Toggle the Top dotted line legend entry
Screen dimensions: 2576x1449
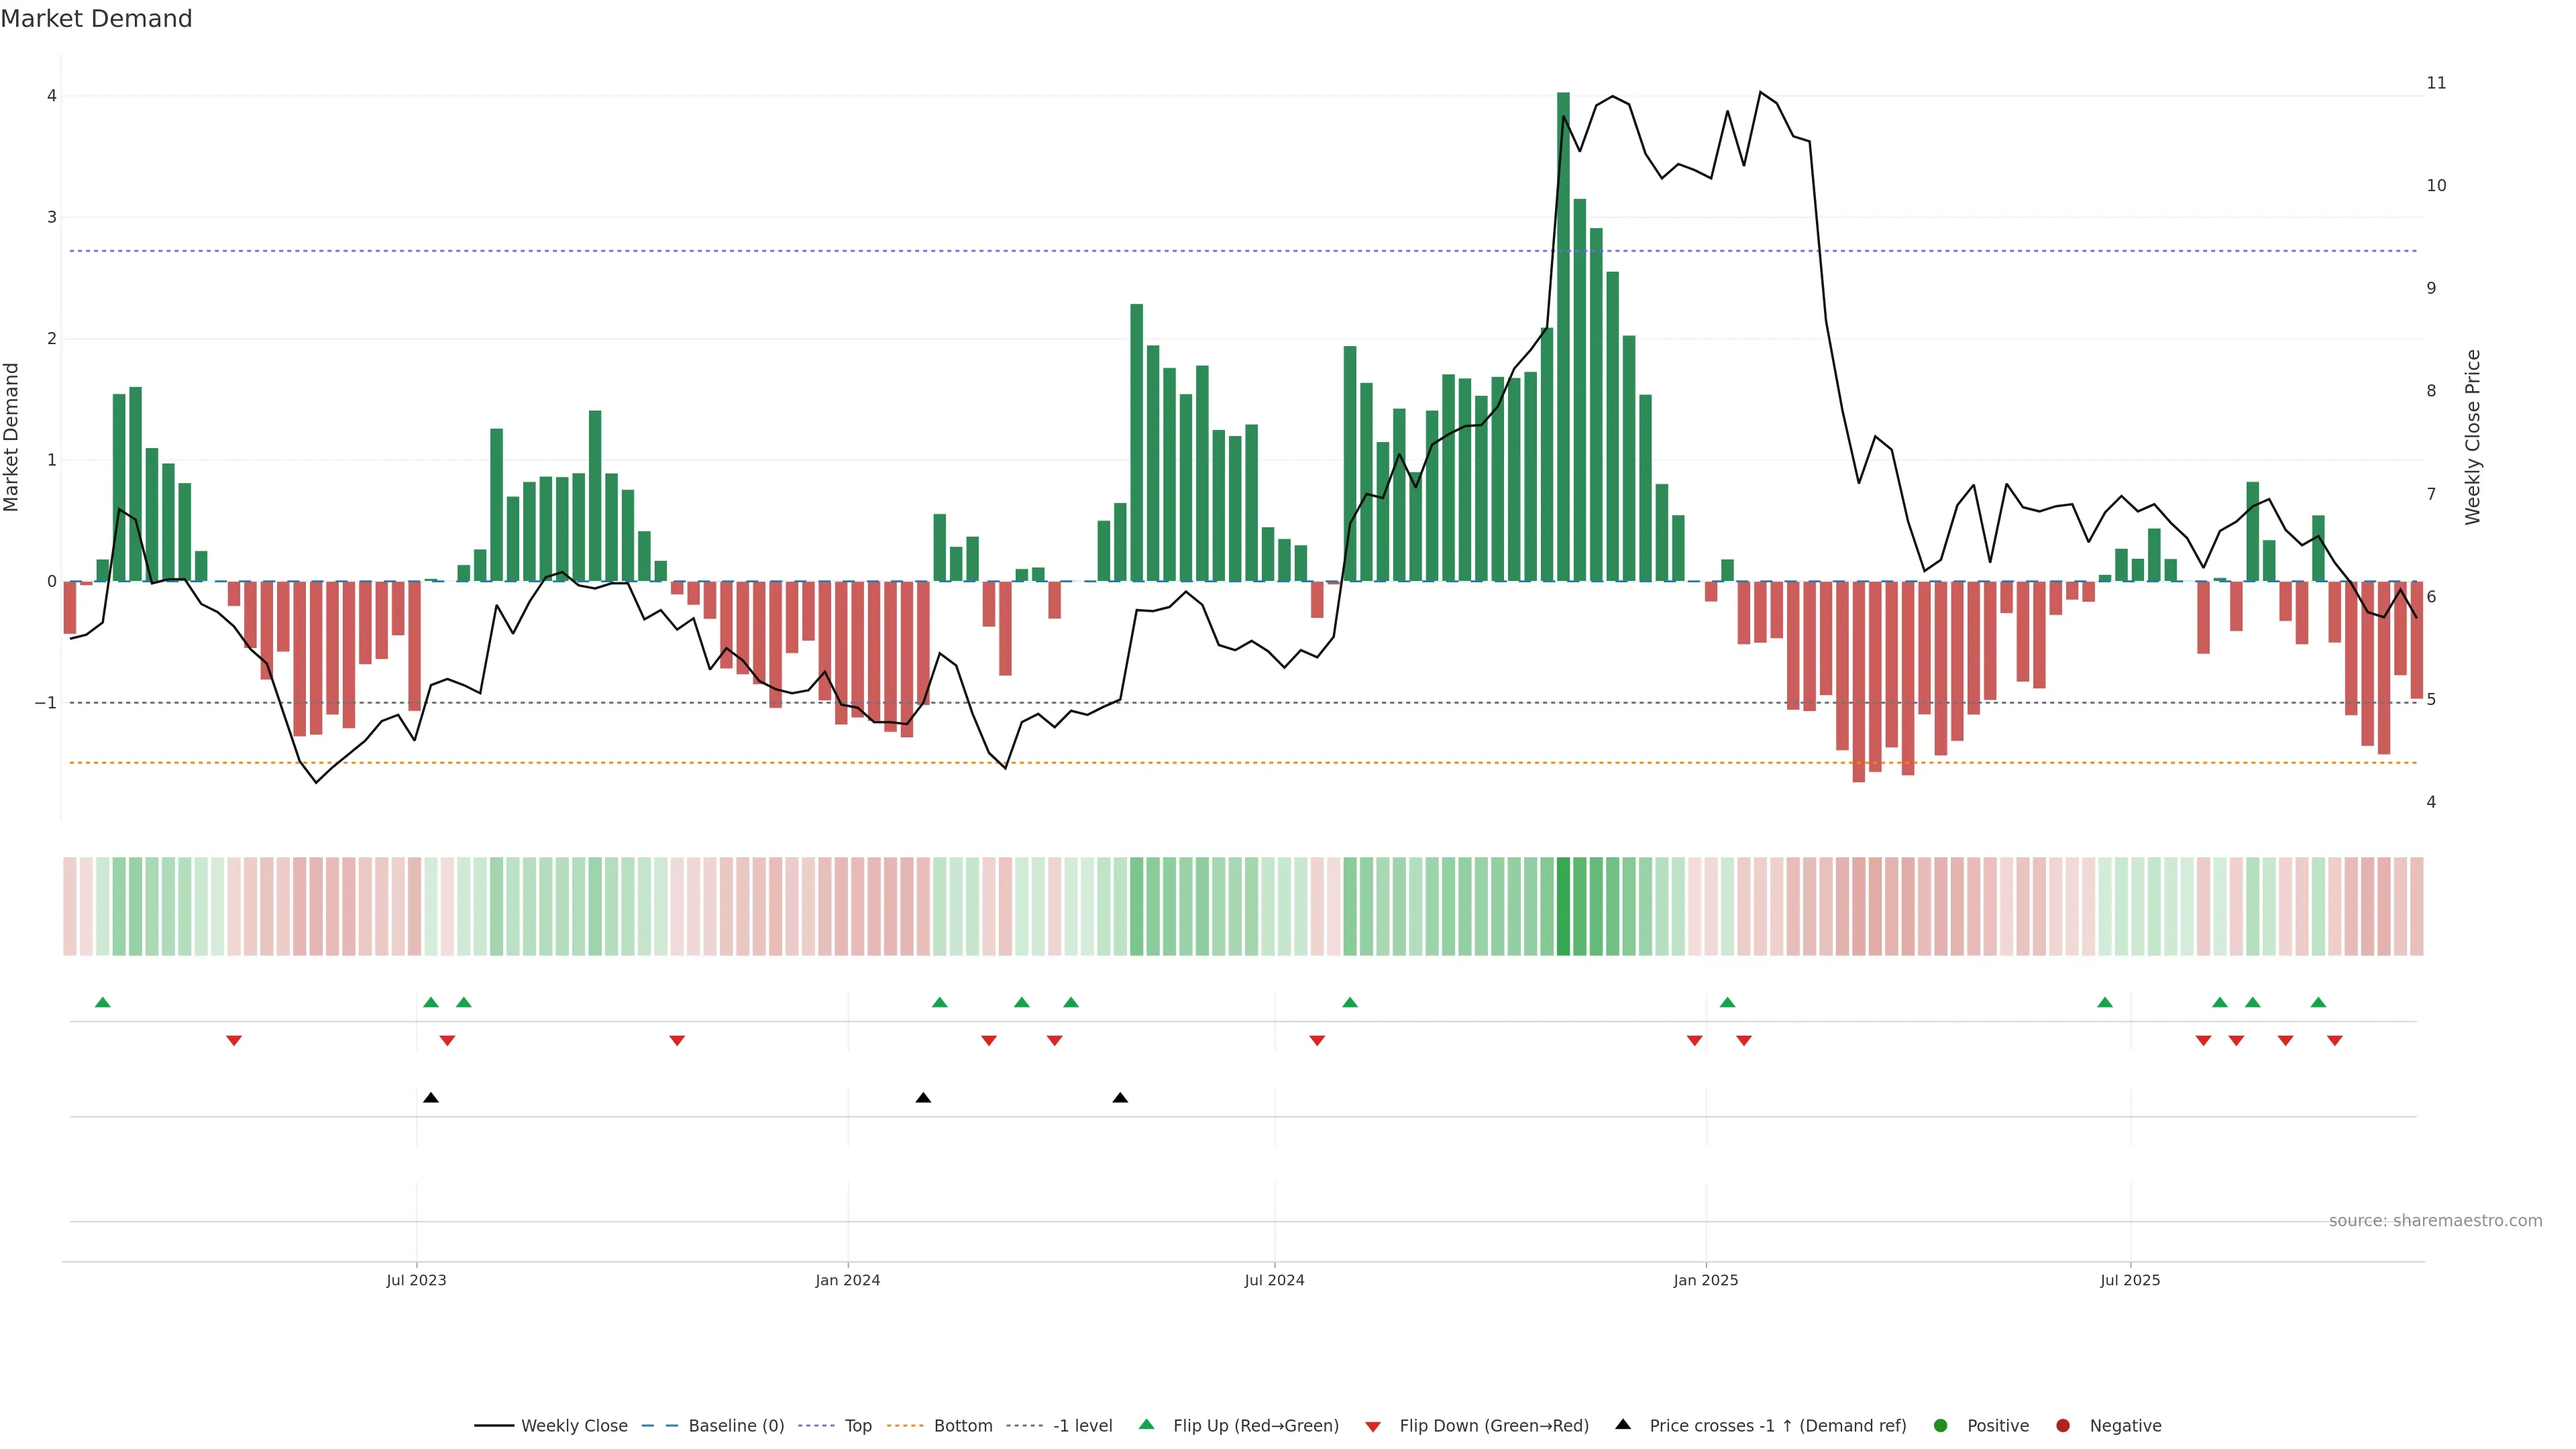pyautogui.click(x=858, y=1426)
